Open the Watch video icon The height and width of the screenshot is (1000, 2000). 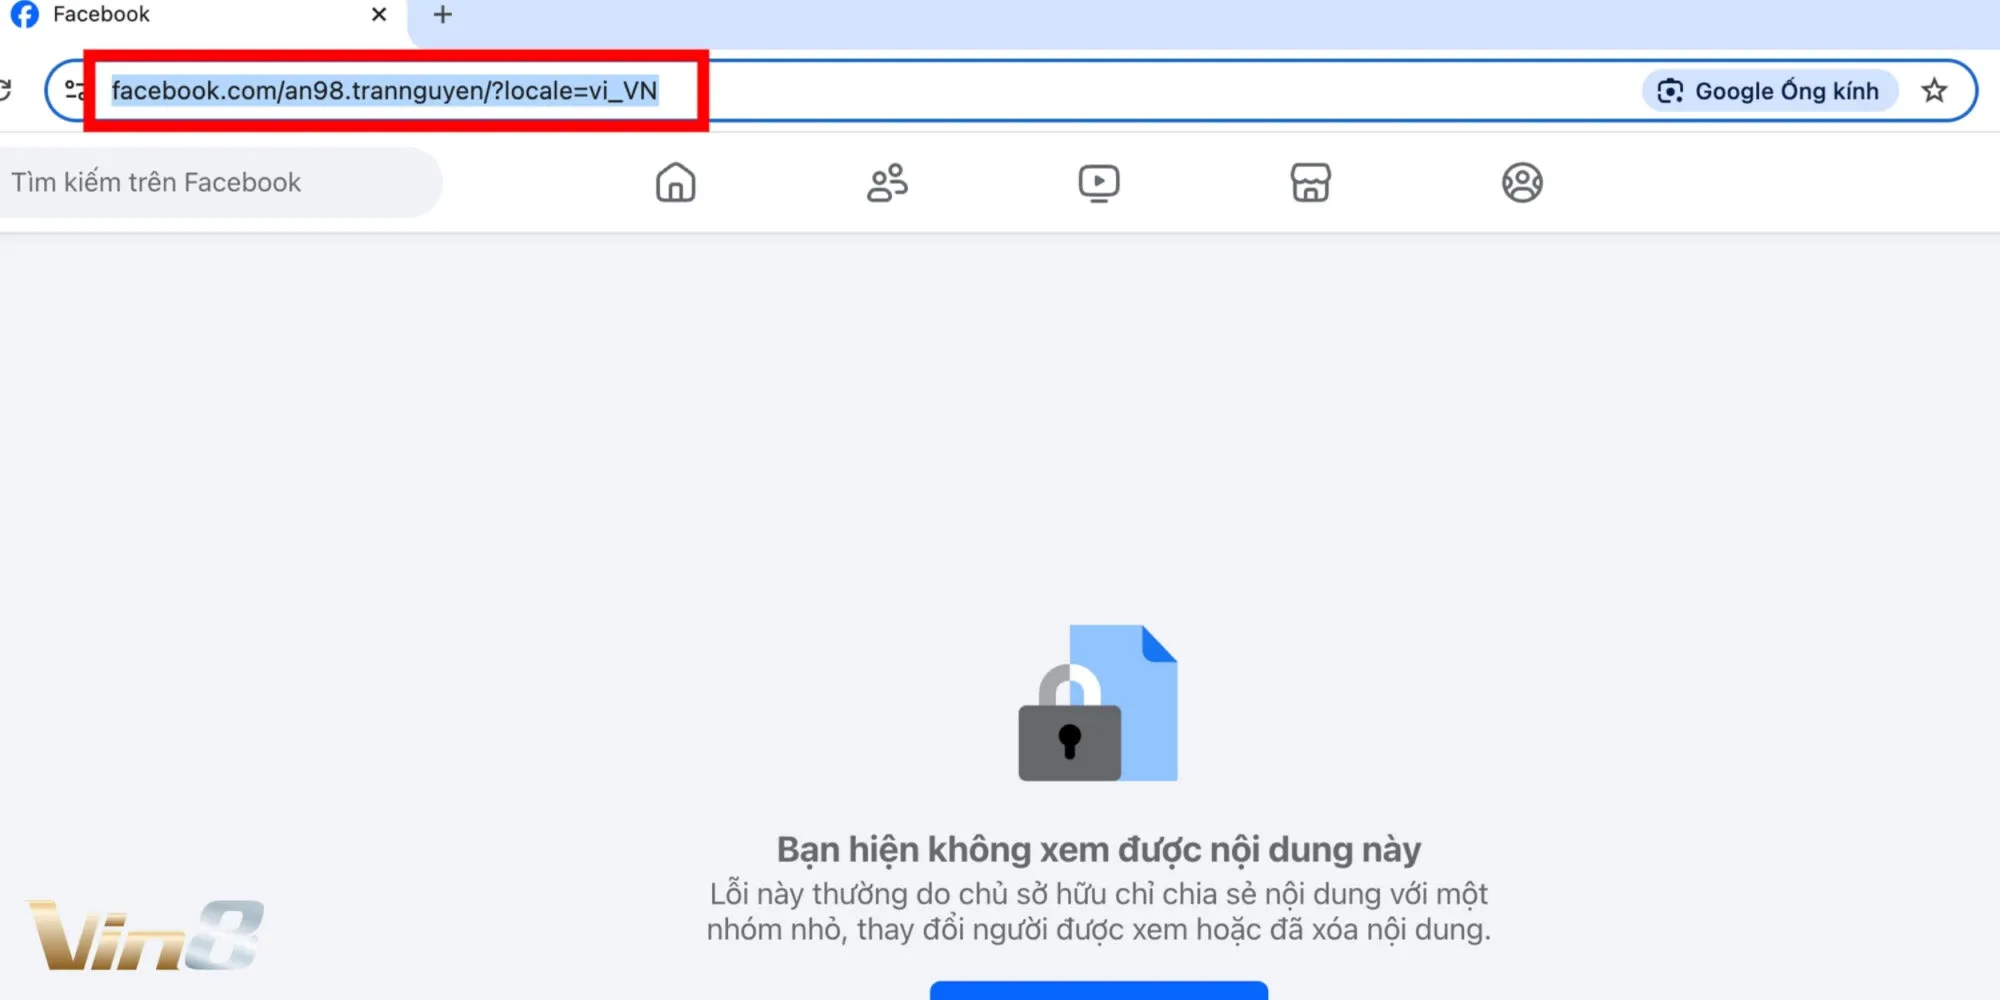coord(1099,183)
